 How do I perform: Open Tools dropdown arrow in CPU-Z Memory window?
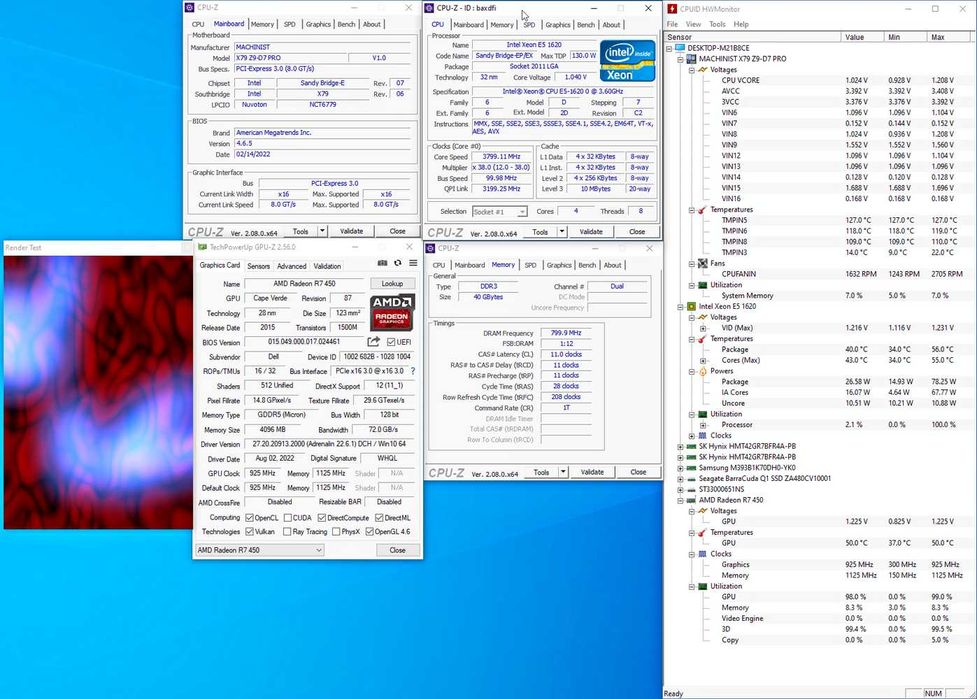point(563,472)
